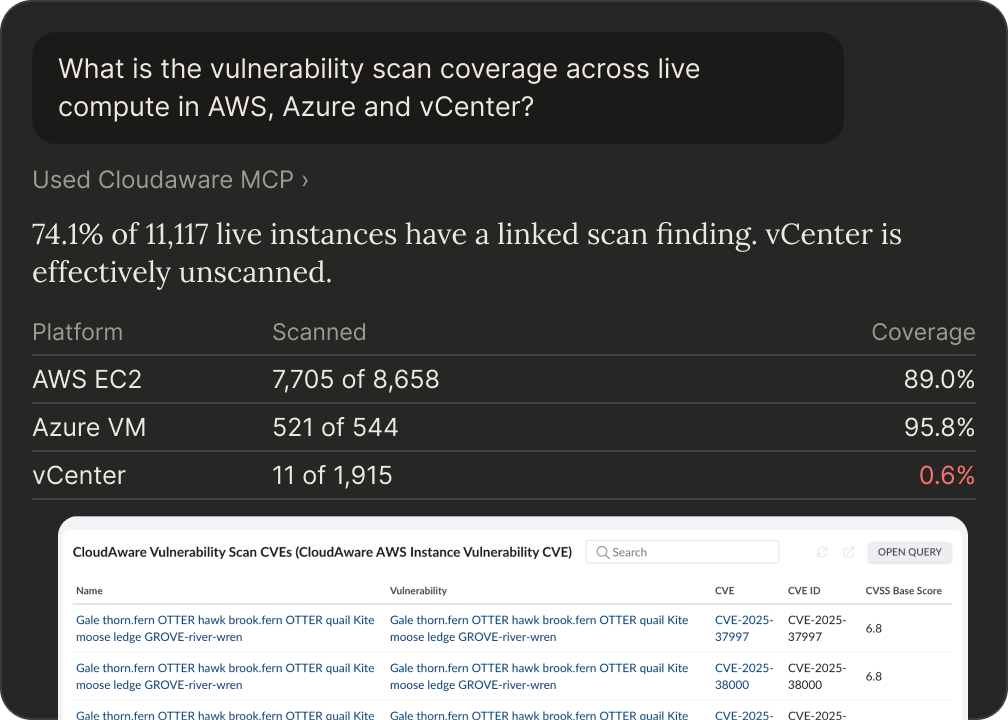Click the plain-text CVE ID value CVE-2025-38000
Image resolution: width=1008 pixels, height=720 pixels.
817,676
